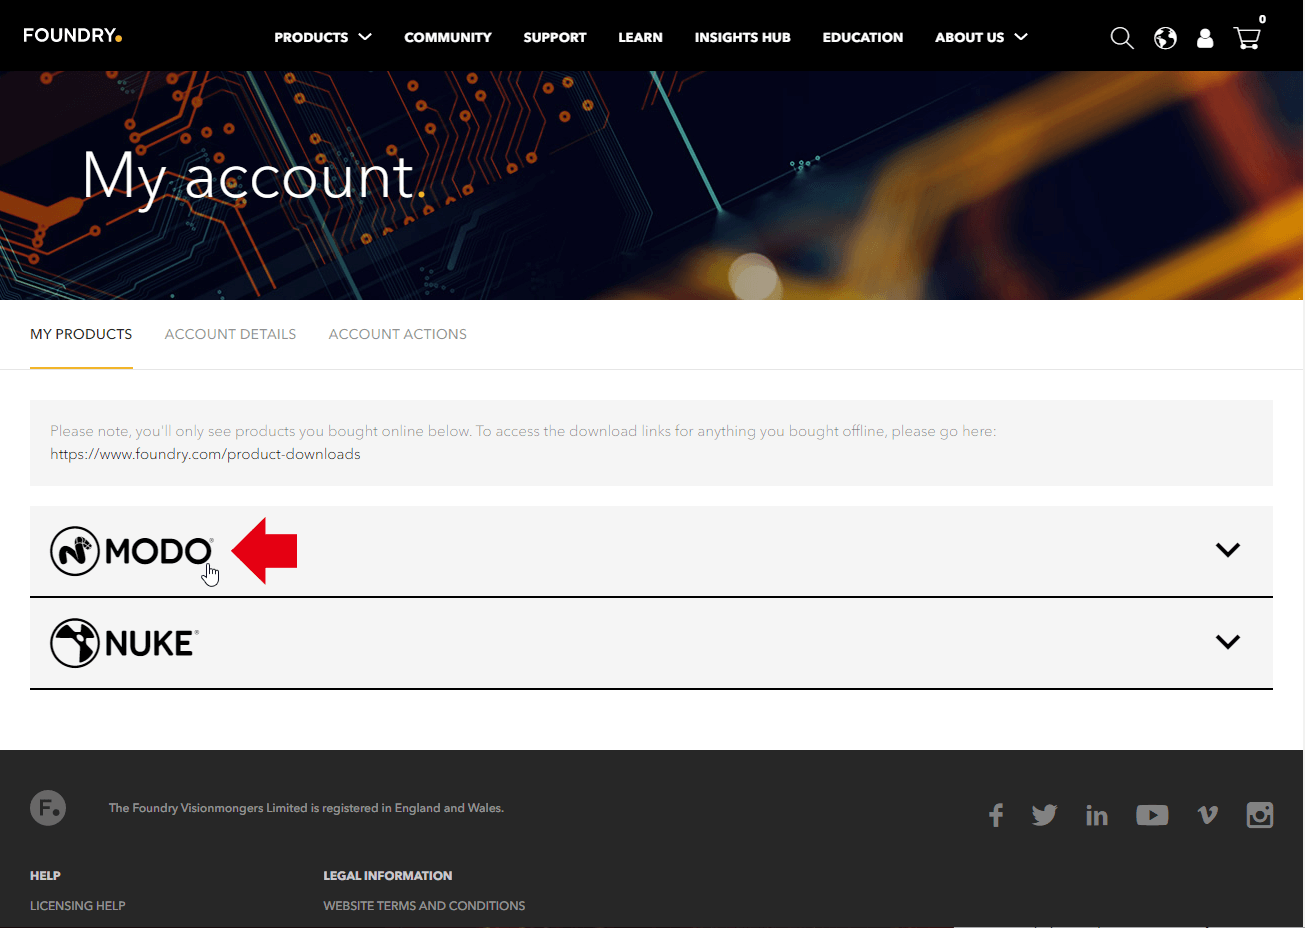The height and width of the screenshot is (928, 1305).
Task: Click the note about products bought online
Action: (x=523, y=431)
